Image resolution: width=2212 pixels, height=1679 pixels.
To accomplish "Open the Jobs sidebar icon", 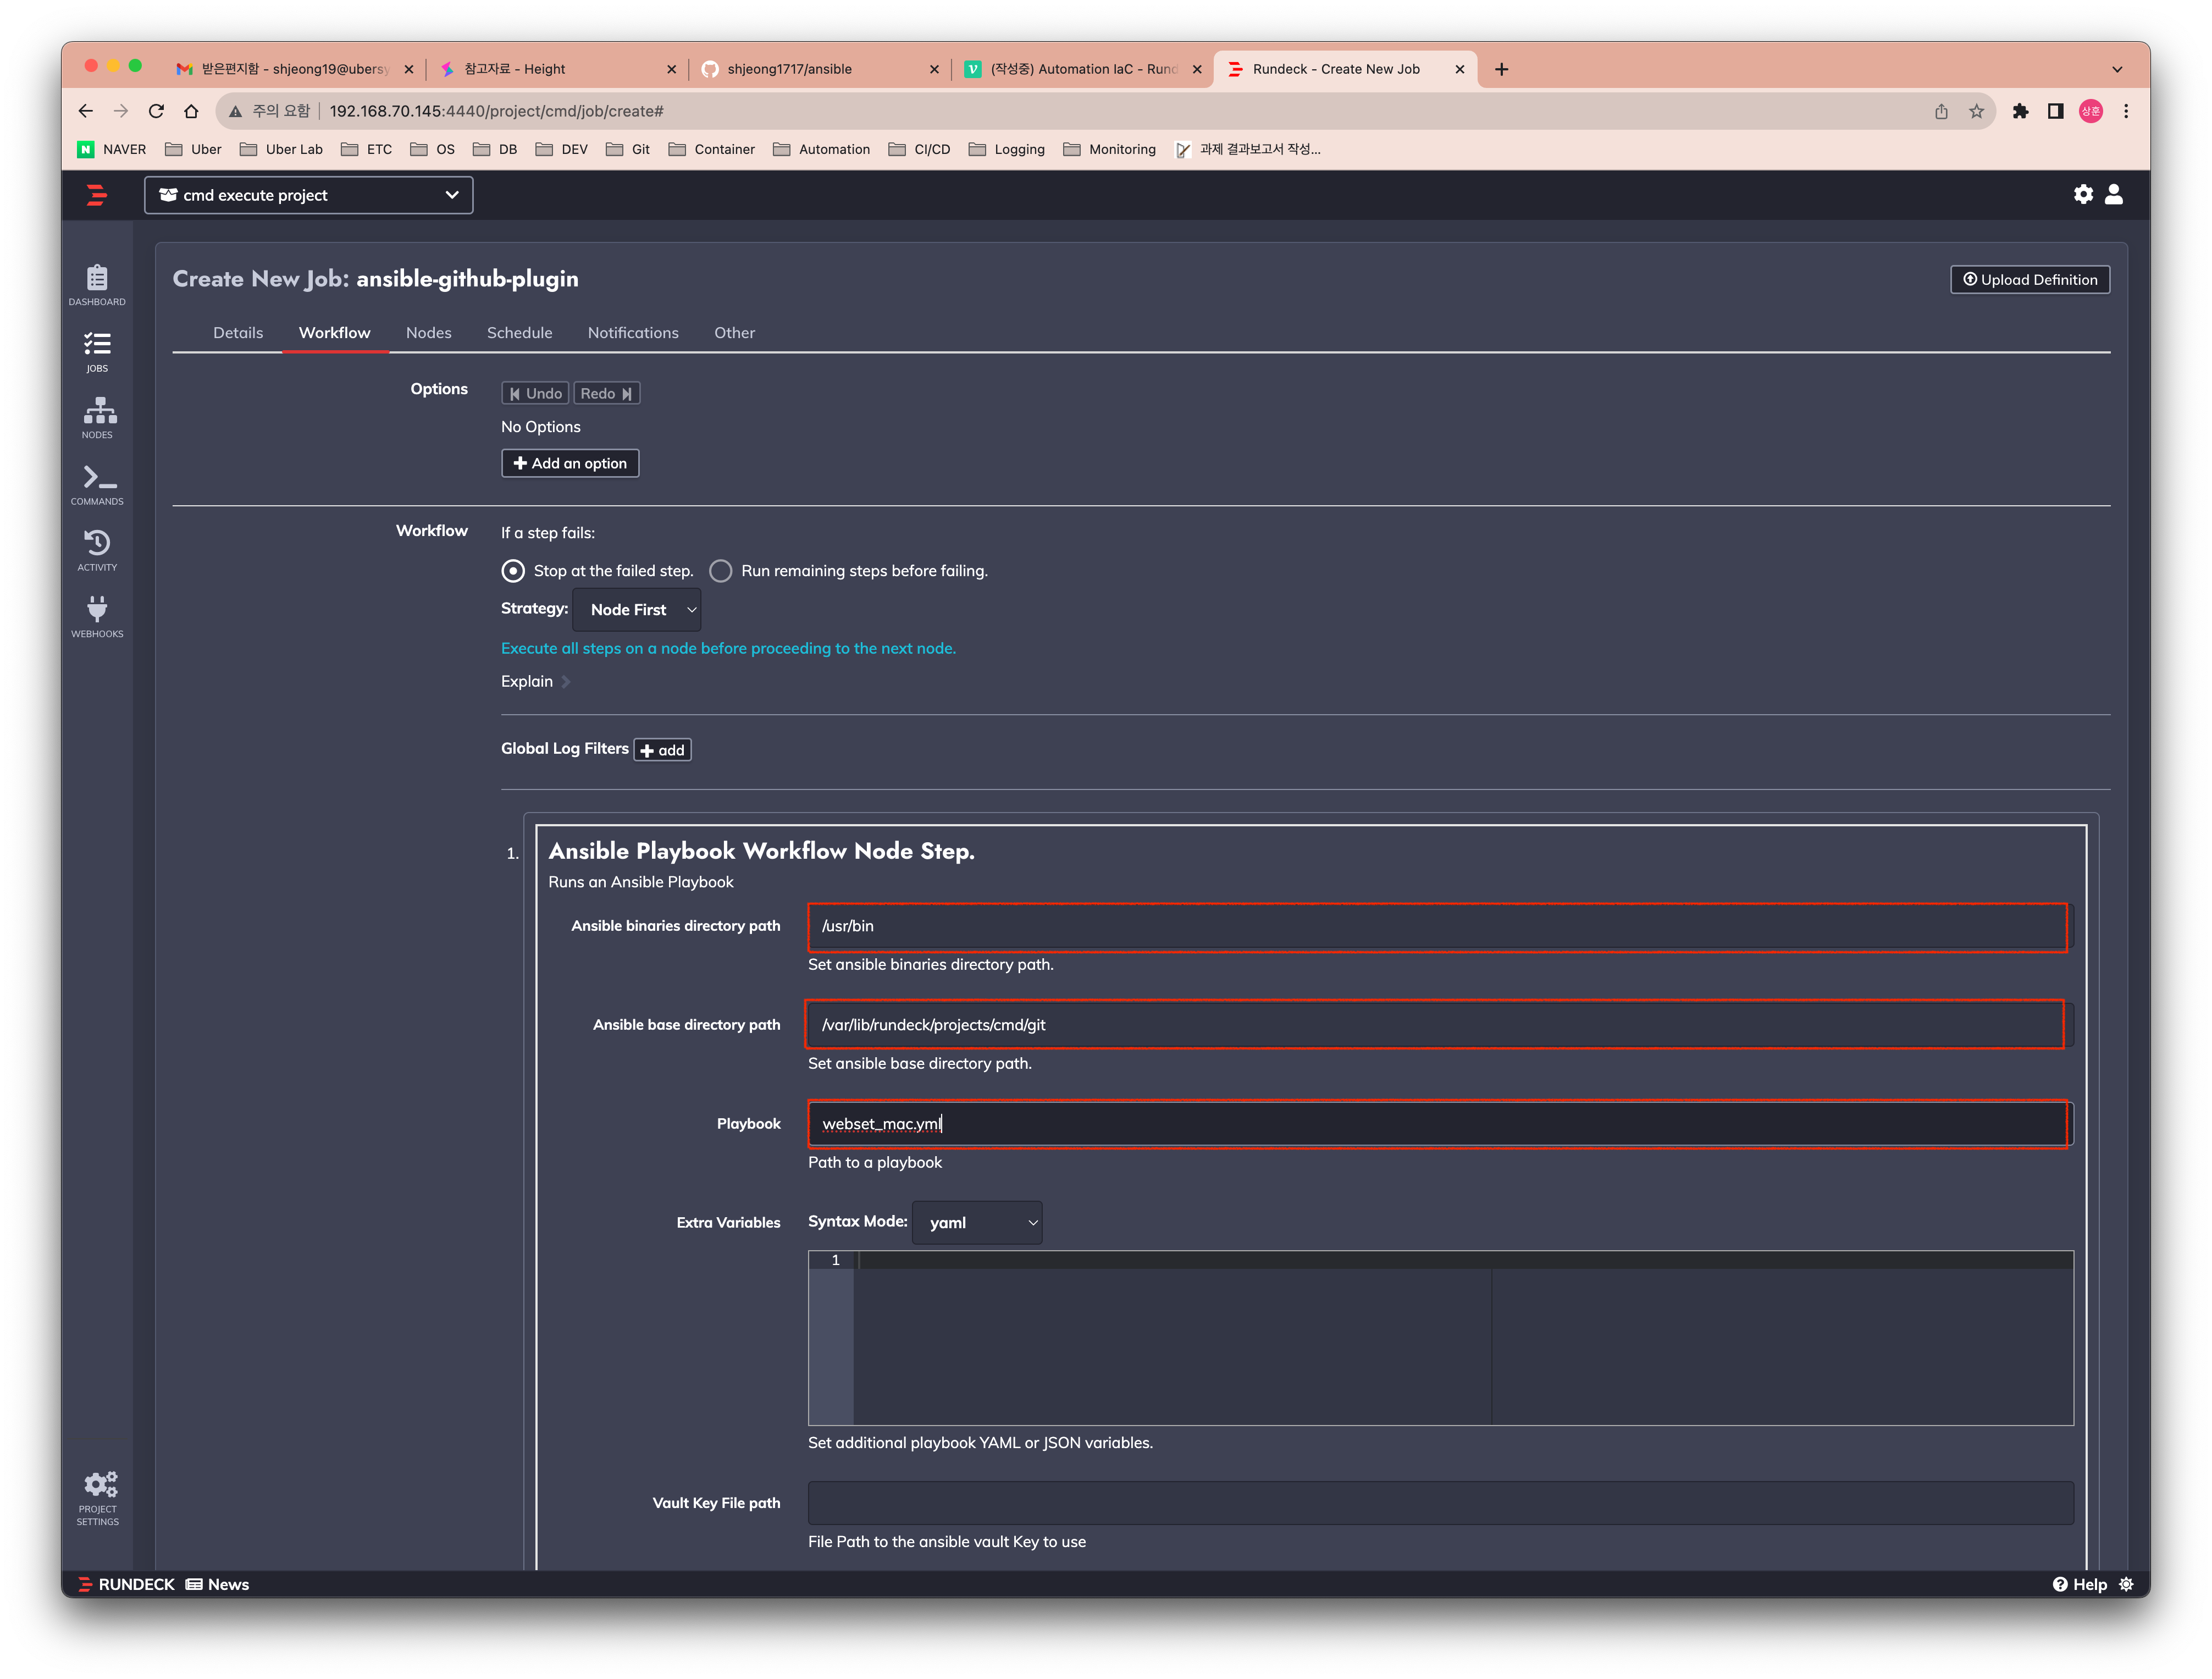I will (97, 352).
